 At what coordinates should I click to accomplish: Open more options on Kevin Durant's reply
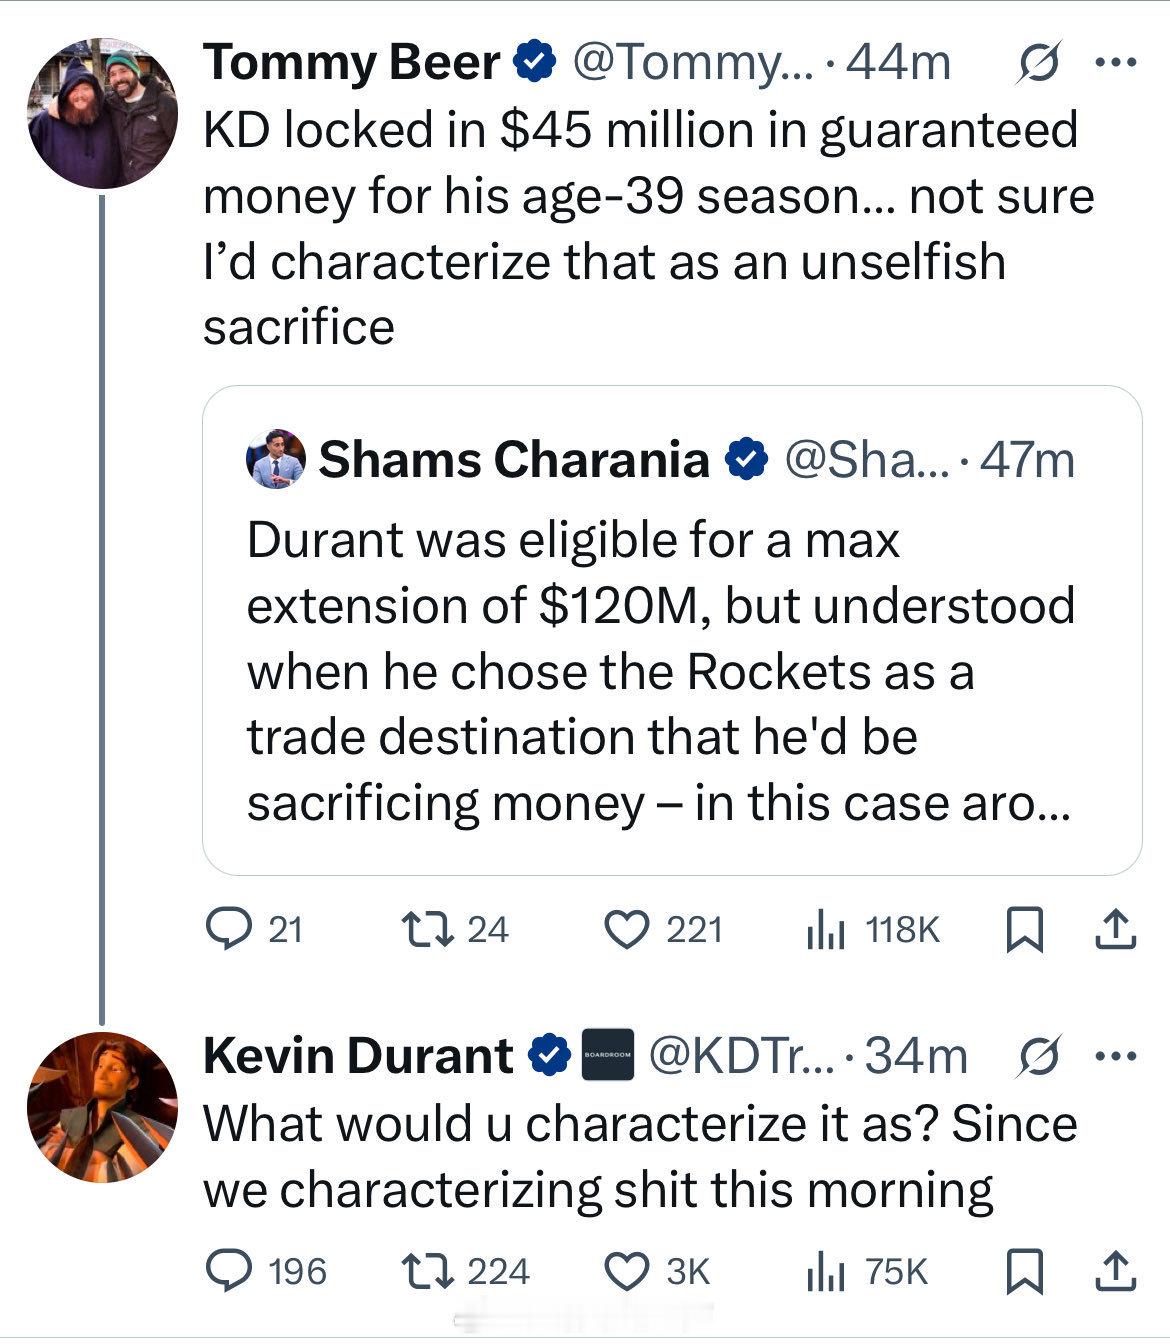(x=1115, y=1056)
